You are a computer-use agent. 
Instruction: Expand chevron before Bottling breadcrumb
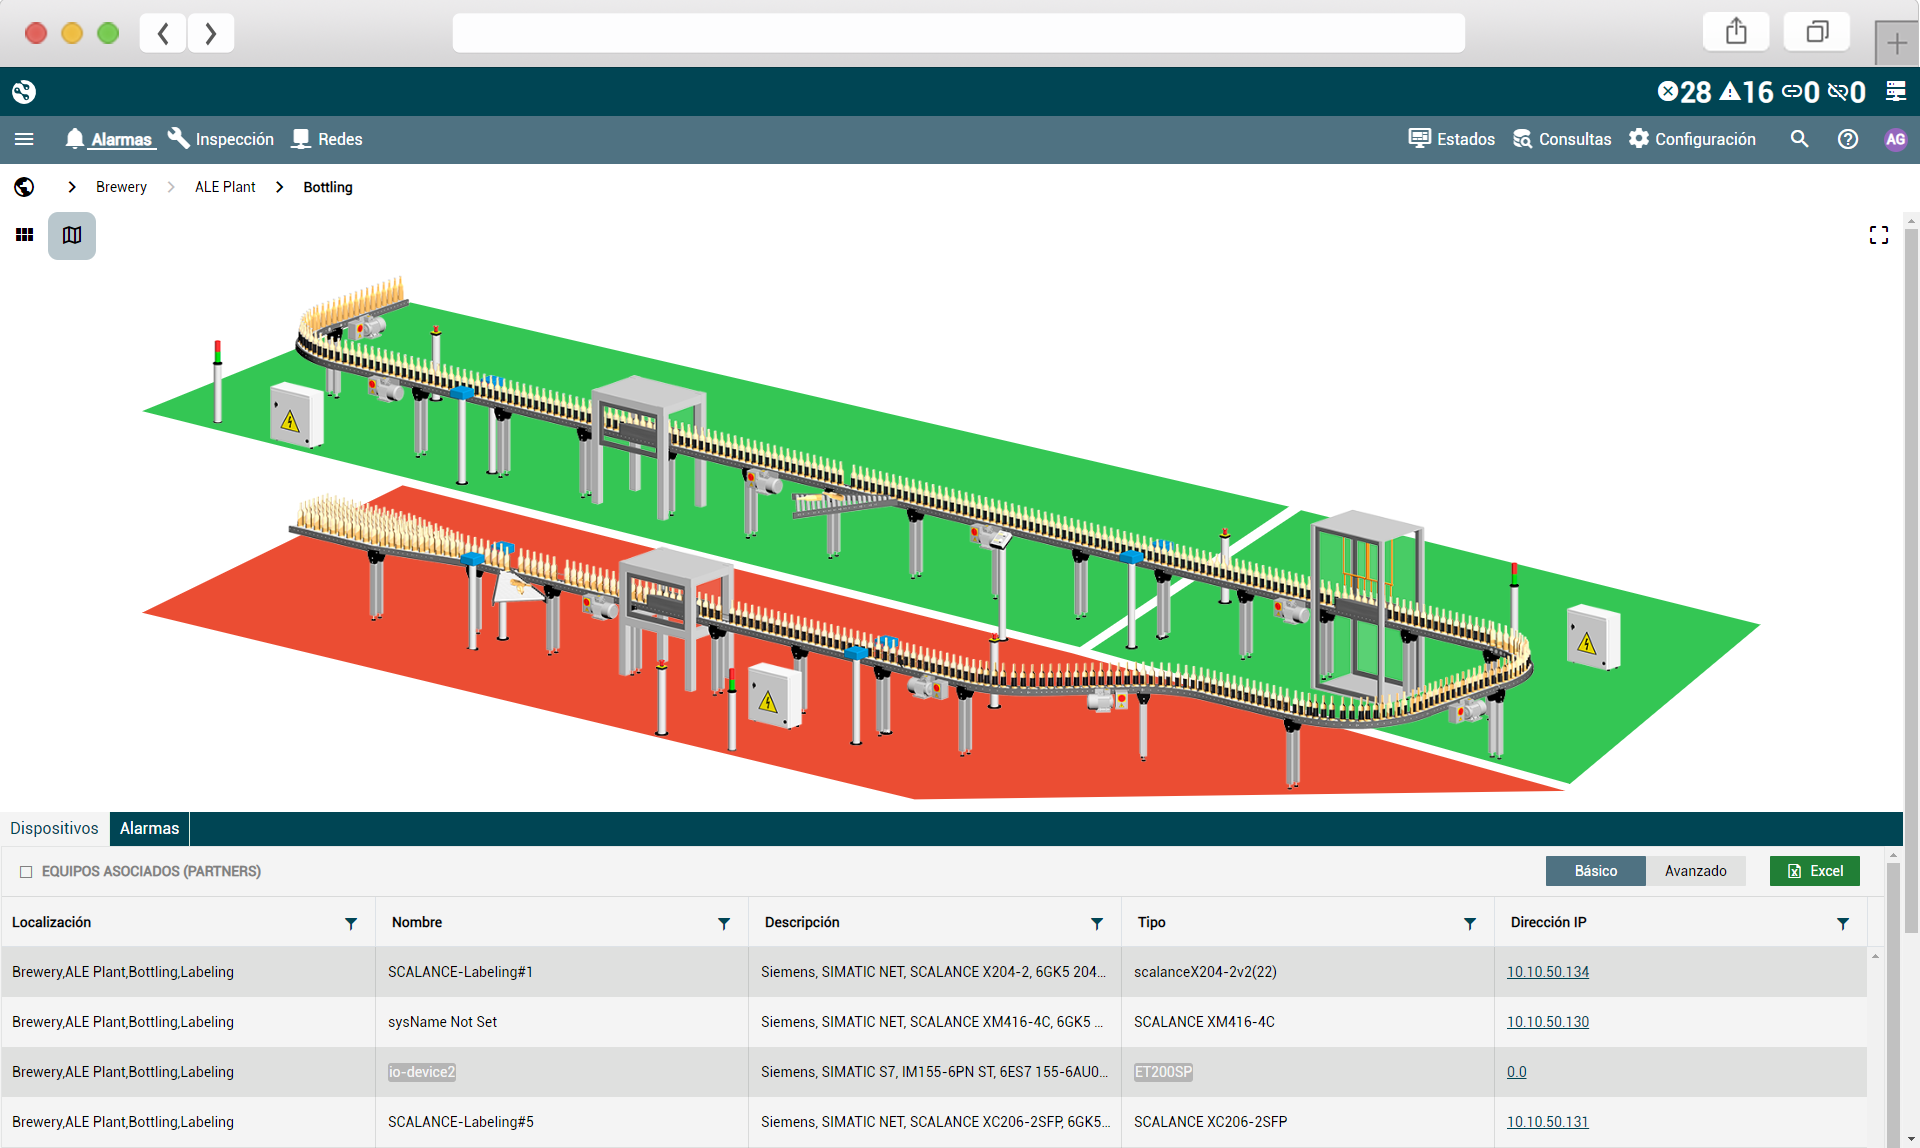(280, 187)
